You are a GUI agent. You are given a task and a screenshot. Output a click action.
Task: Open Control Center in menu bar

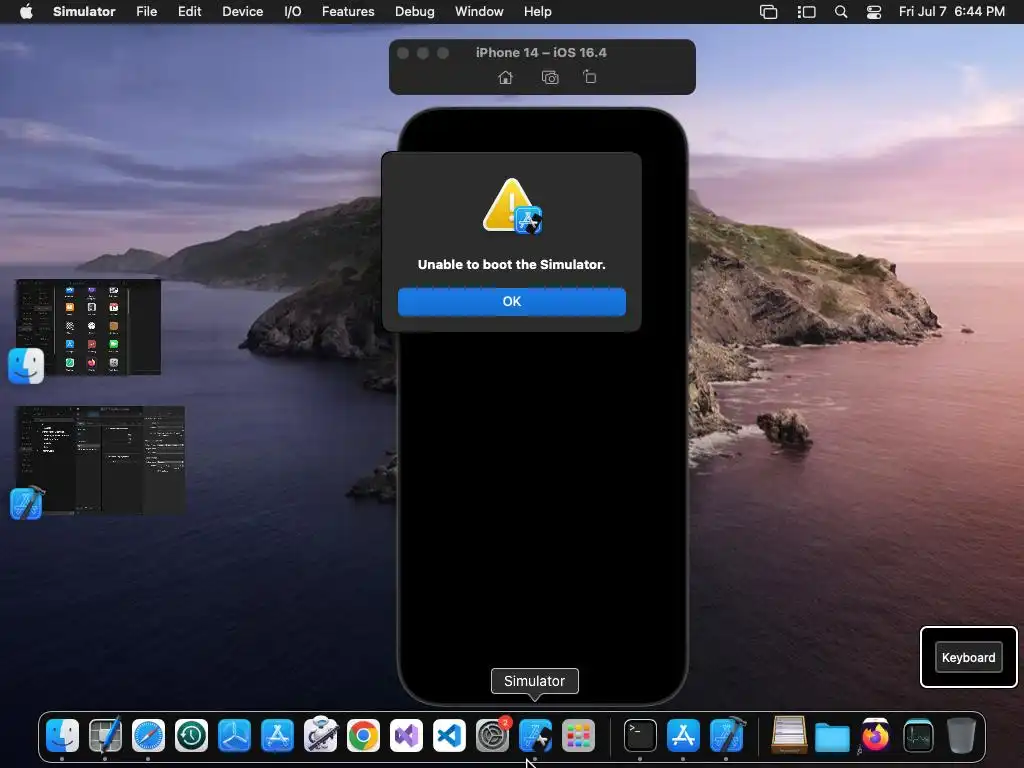click(x=874, y=12)
